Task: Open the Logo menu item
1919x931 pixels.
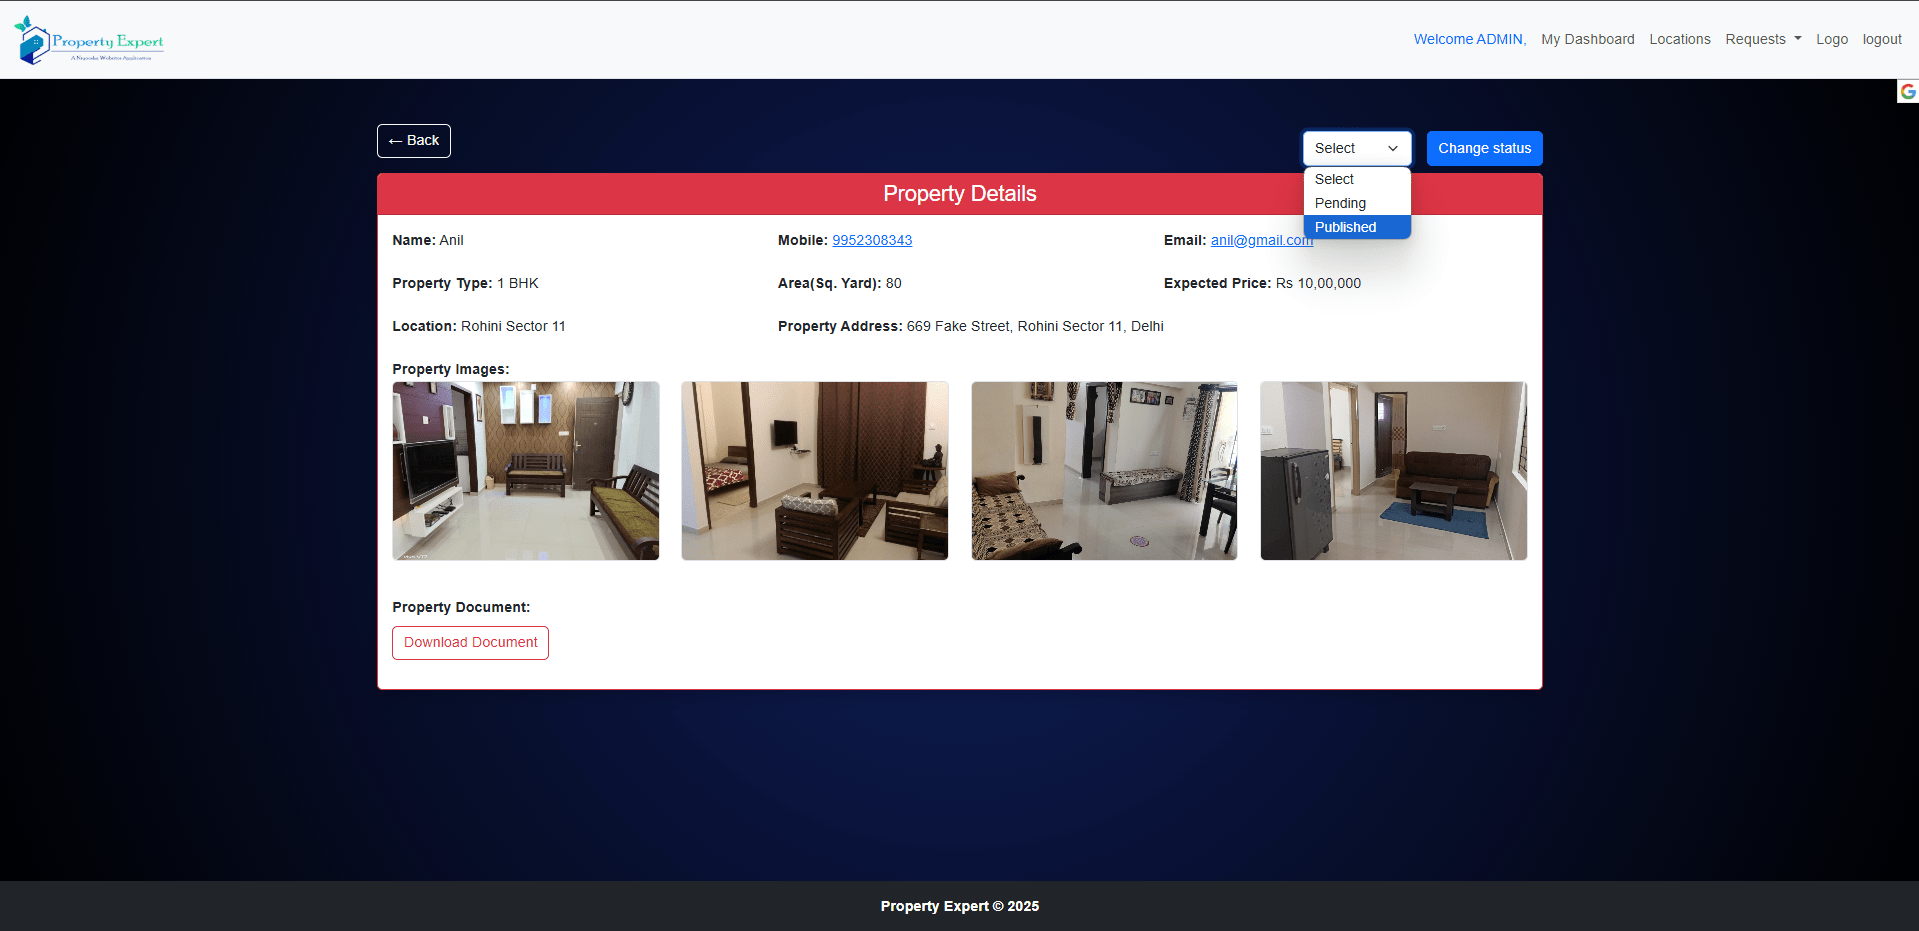Action: click(x=1831, y=39)
